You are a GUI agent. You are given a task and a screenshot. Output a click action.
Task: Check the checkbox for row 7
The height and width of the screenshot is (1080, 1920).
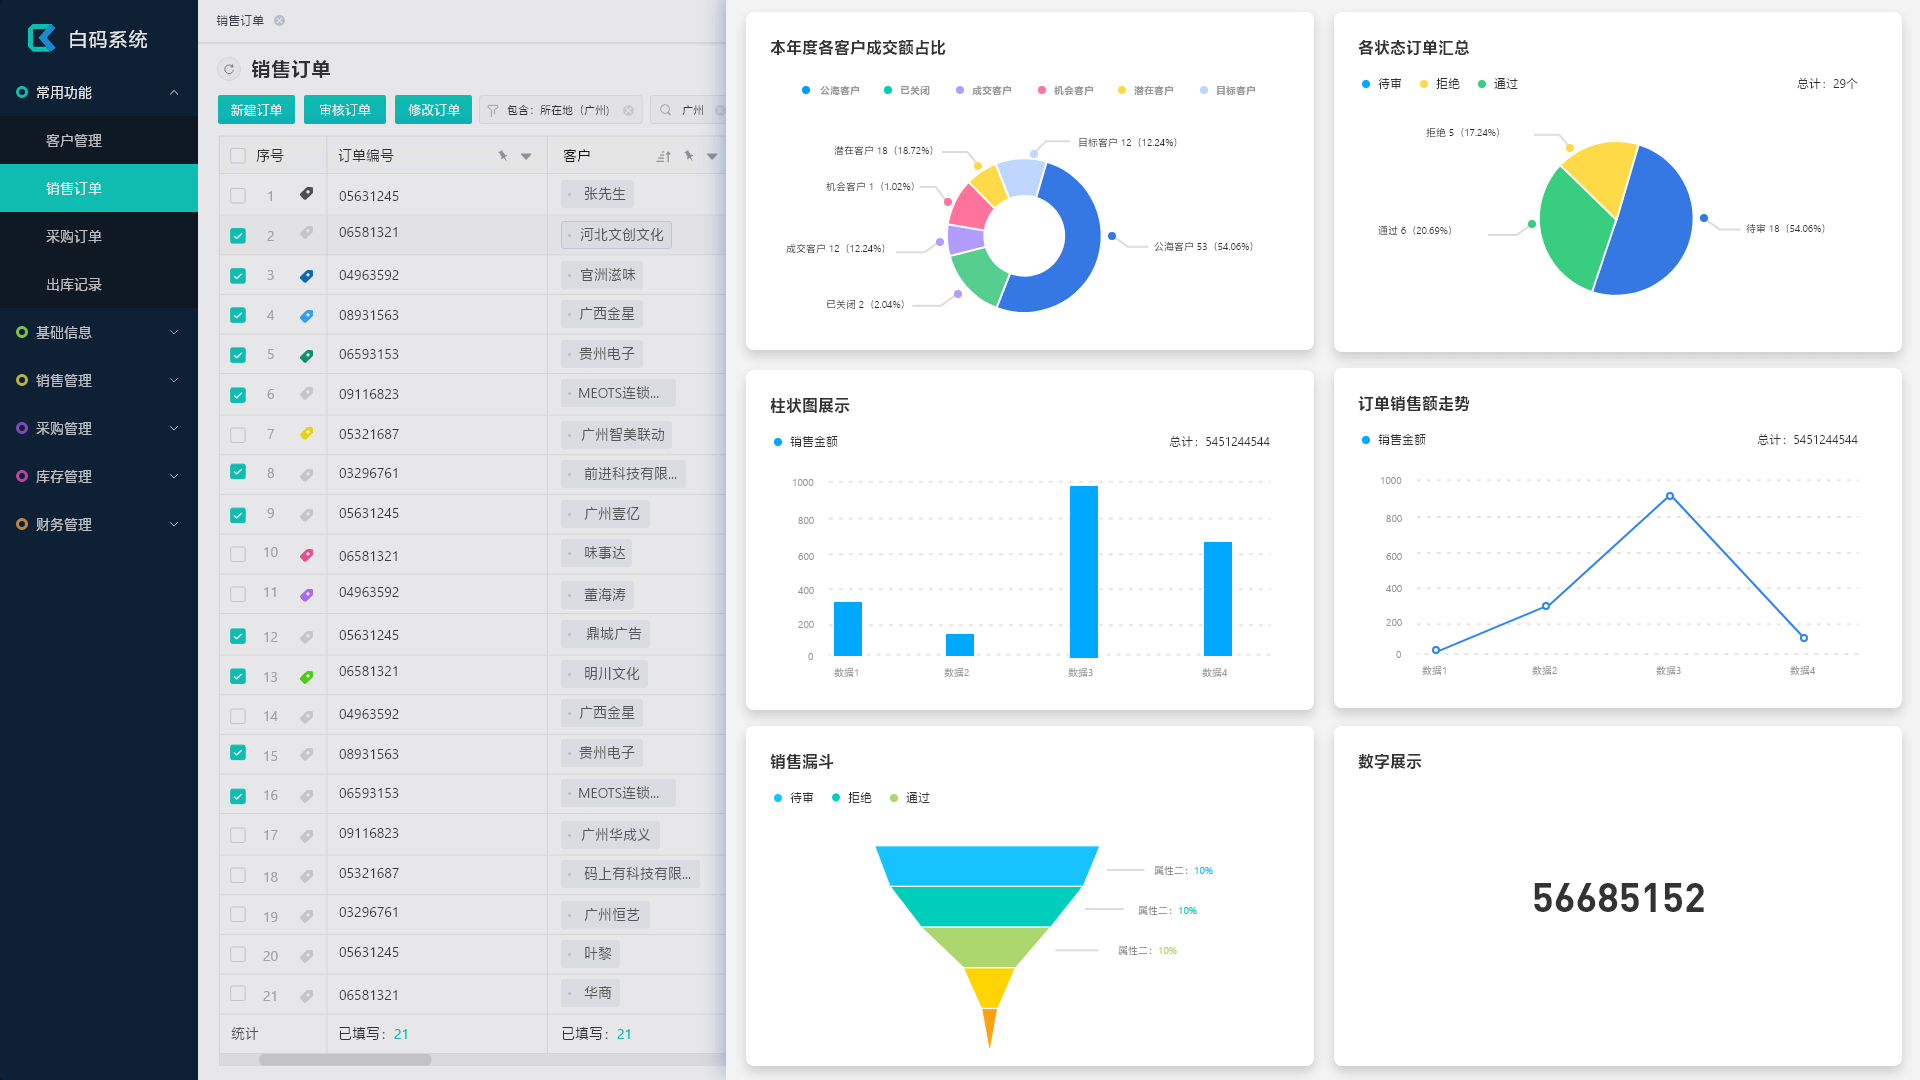click(x=238, y=435)
